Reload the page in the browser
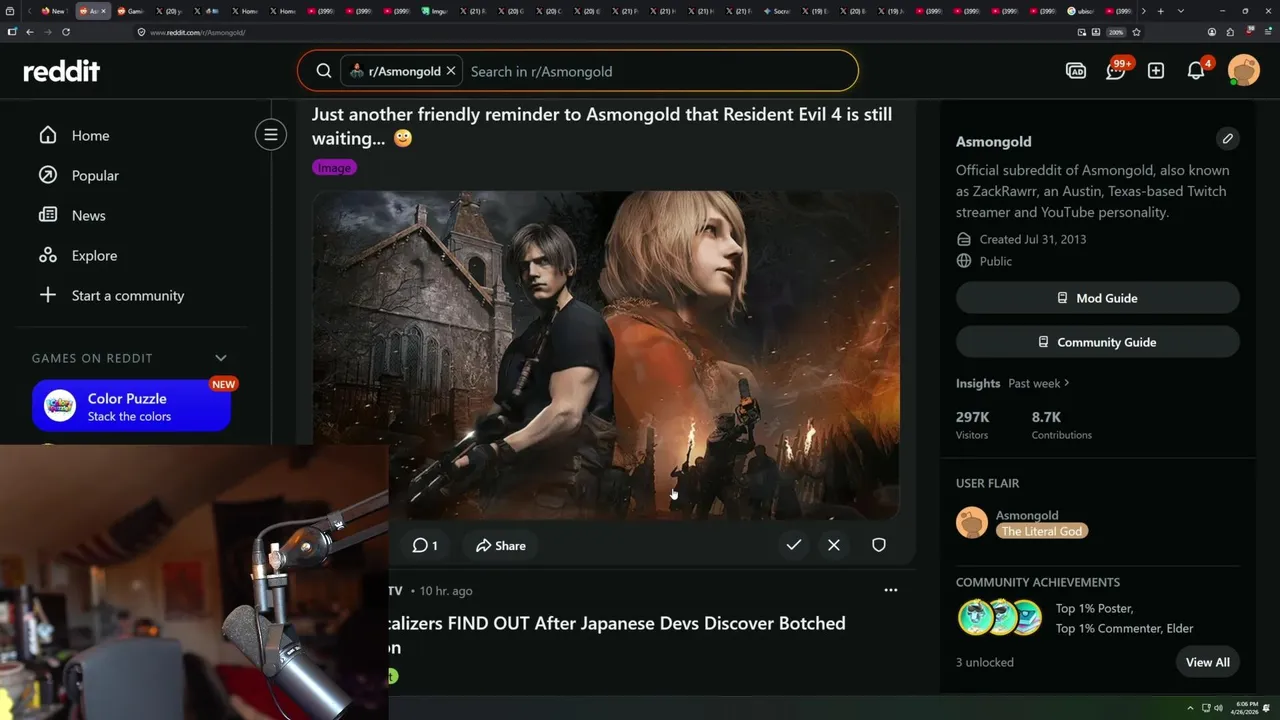This screenshot has width=1280, height=720. pos(66,32)
